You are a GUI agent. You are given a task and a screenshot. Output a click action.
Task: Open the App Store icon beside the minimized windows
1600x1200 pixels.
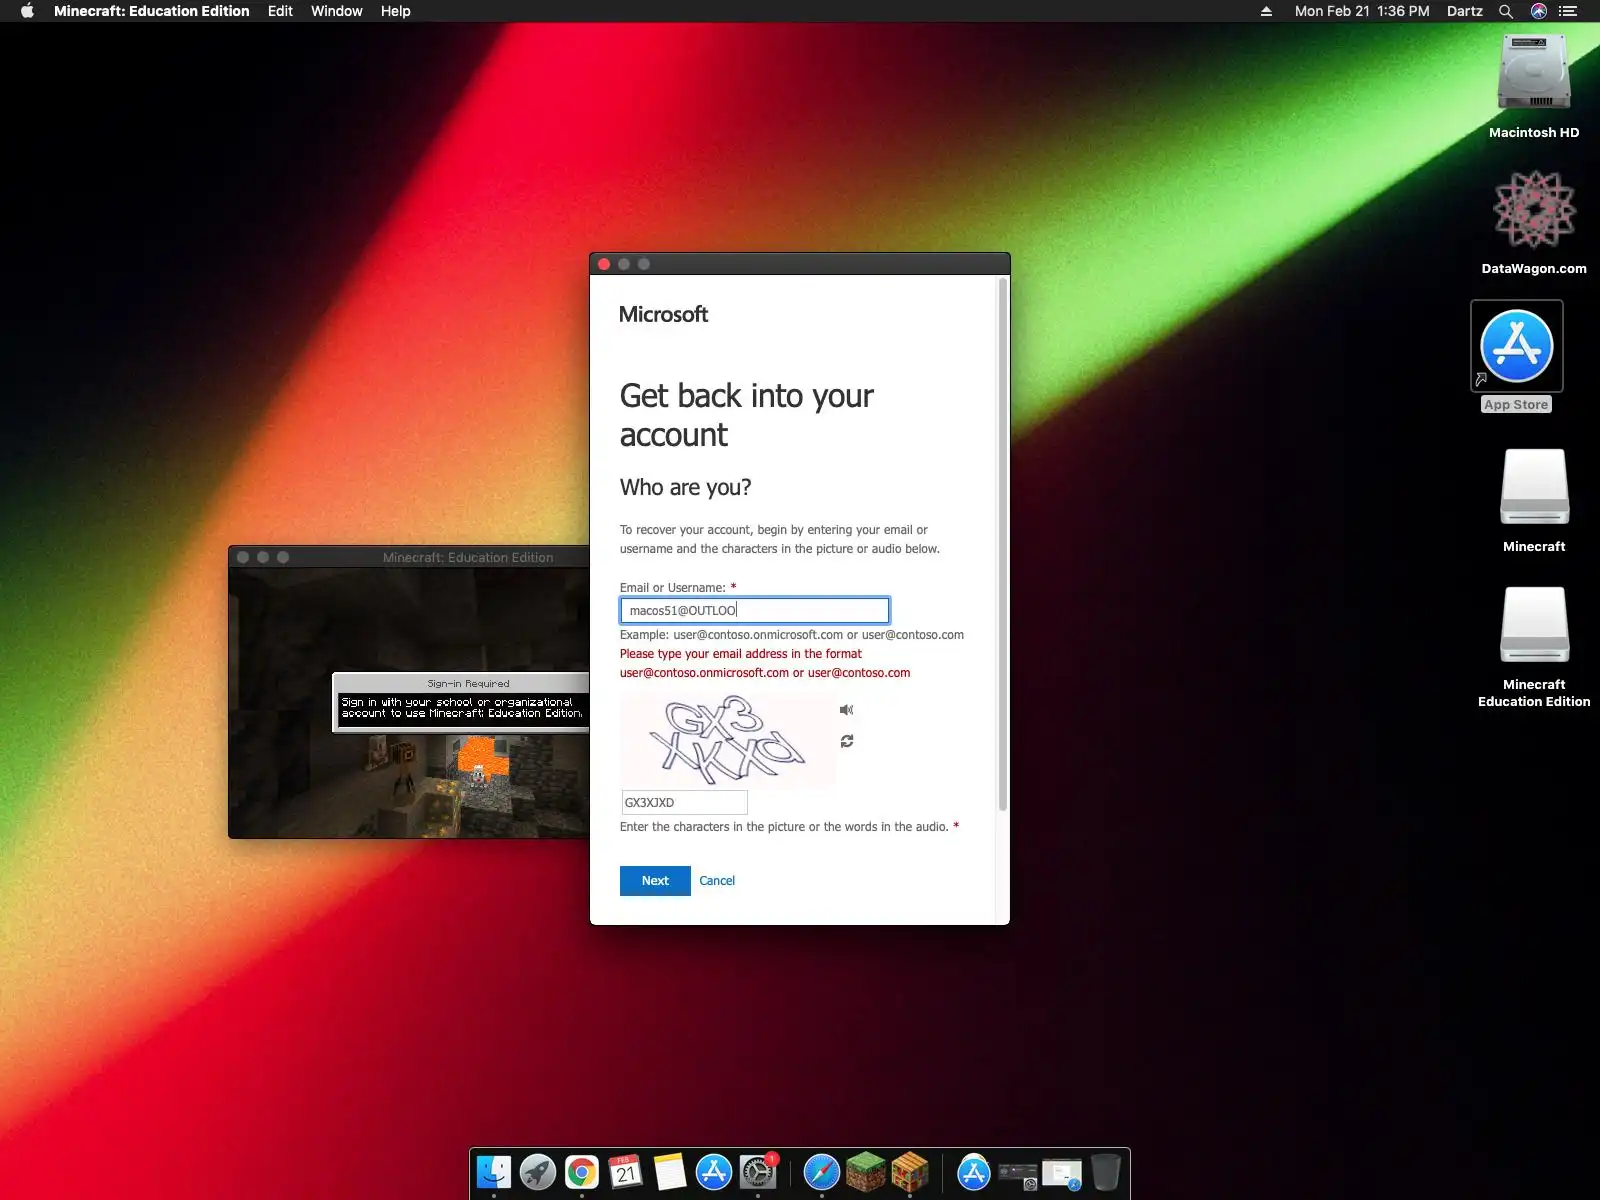pyautogui.click(x=974, y=1172)
